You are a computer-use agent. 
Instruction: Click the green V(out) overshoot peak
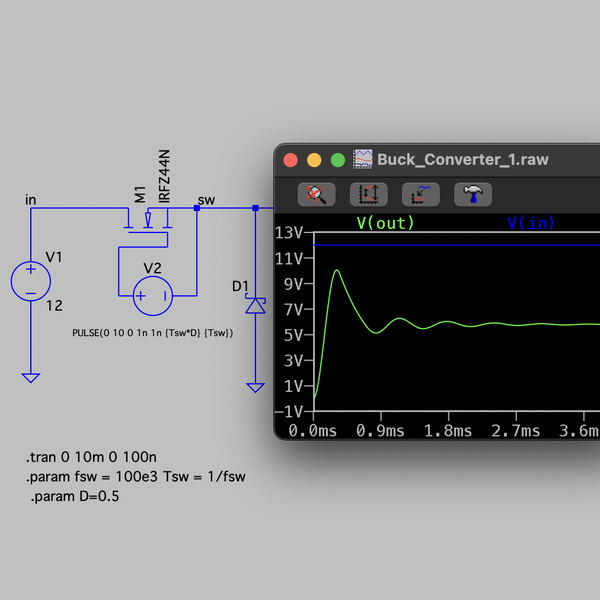pyautogui.click(x=337, y=271)
